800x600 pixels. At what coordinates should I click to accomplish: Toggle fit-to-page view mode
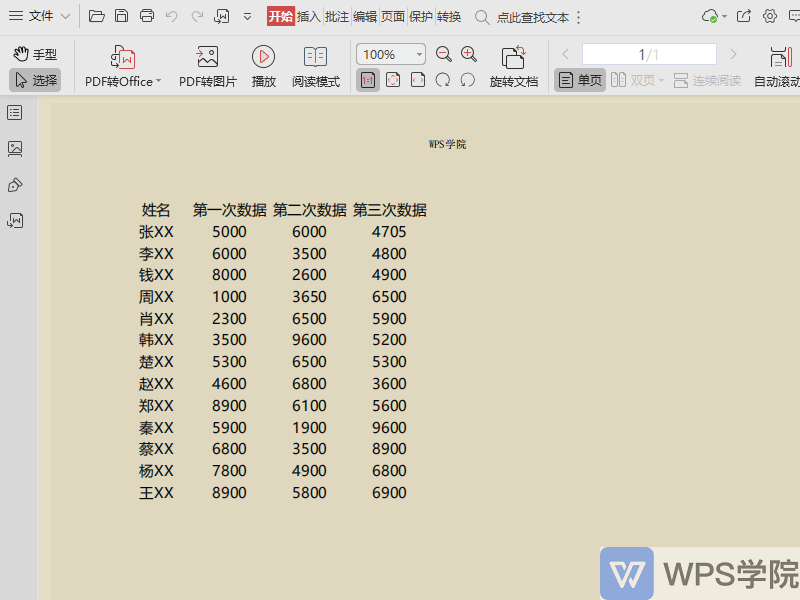pyautogui.click(x=393, y=79)
